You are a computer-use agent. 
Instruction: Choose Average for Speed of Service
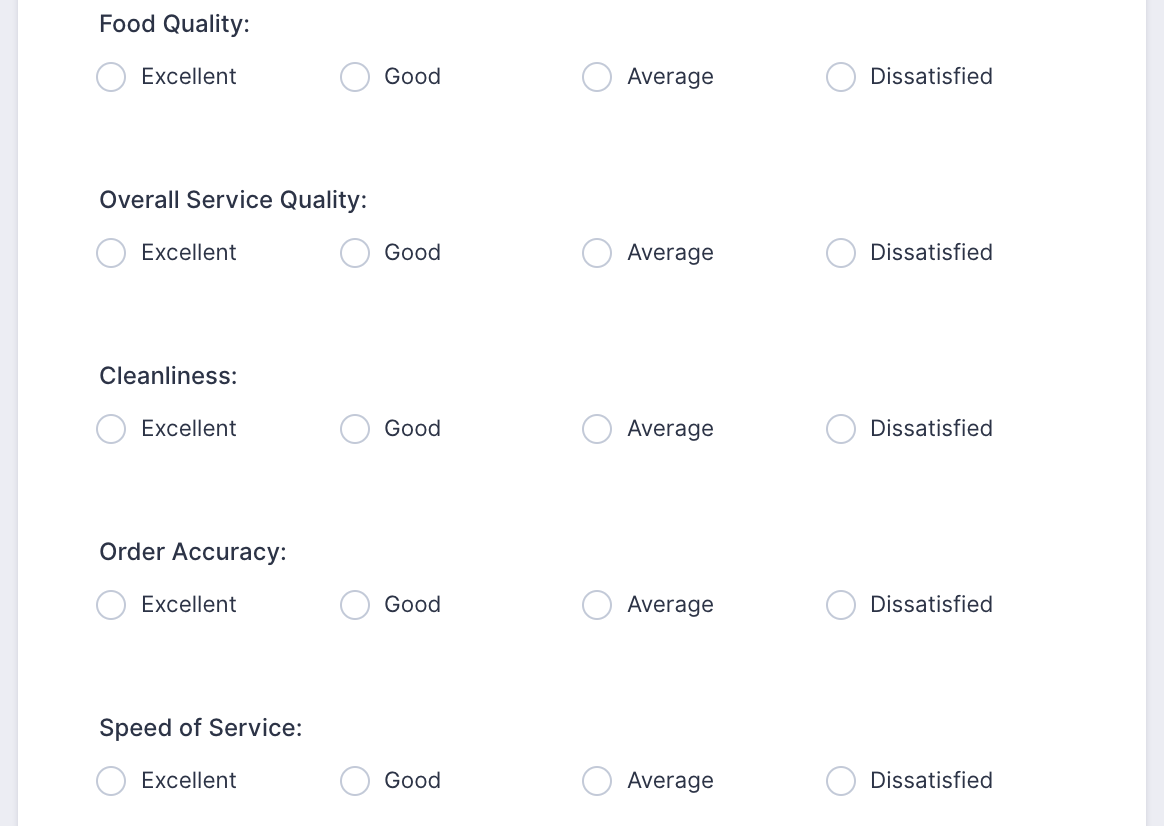click(597, 781)
